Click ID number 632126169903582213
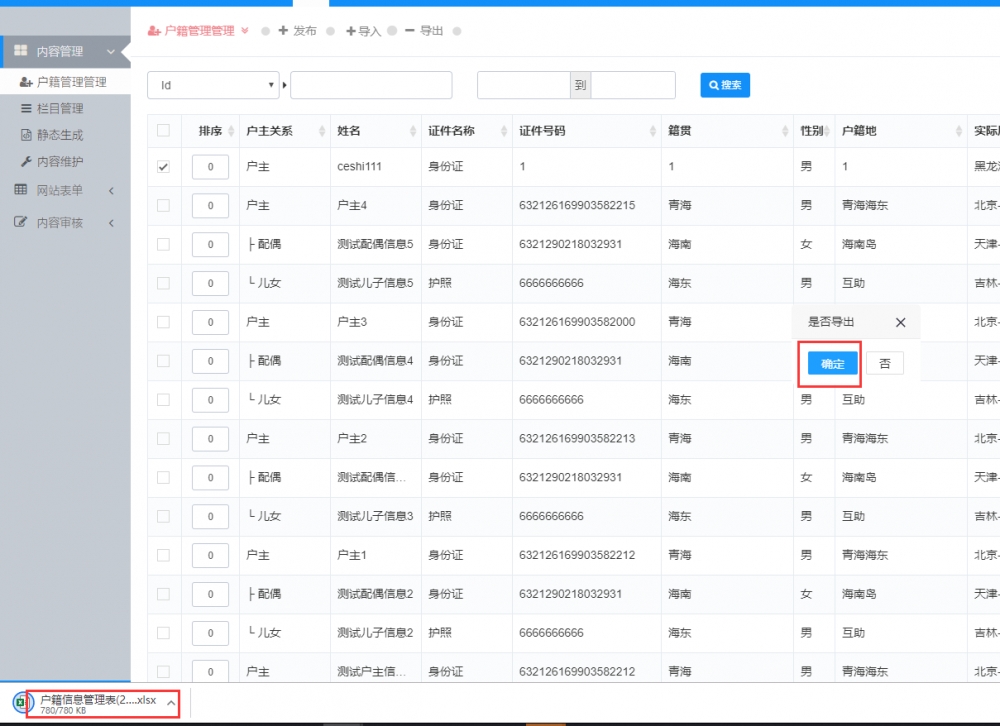 (x=577, y=439)
